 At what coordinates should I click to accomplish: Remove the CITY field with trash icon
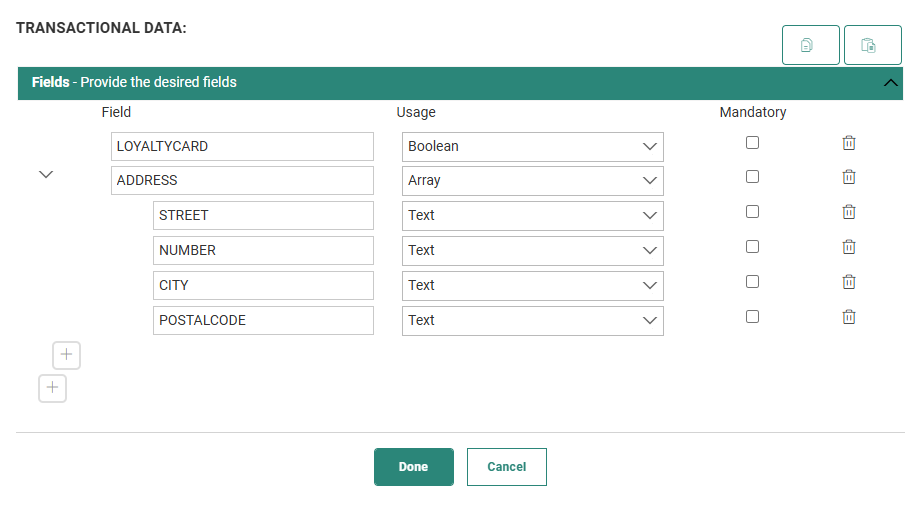pos(848,282)
